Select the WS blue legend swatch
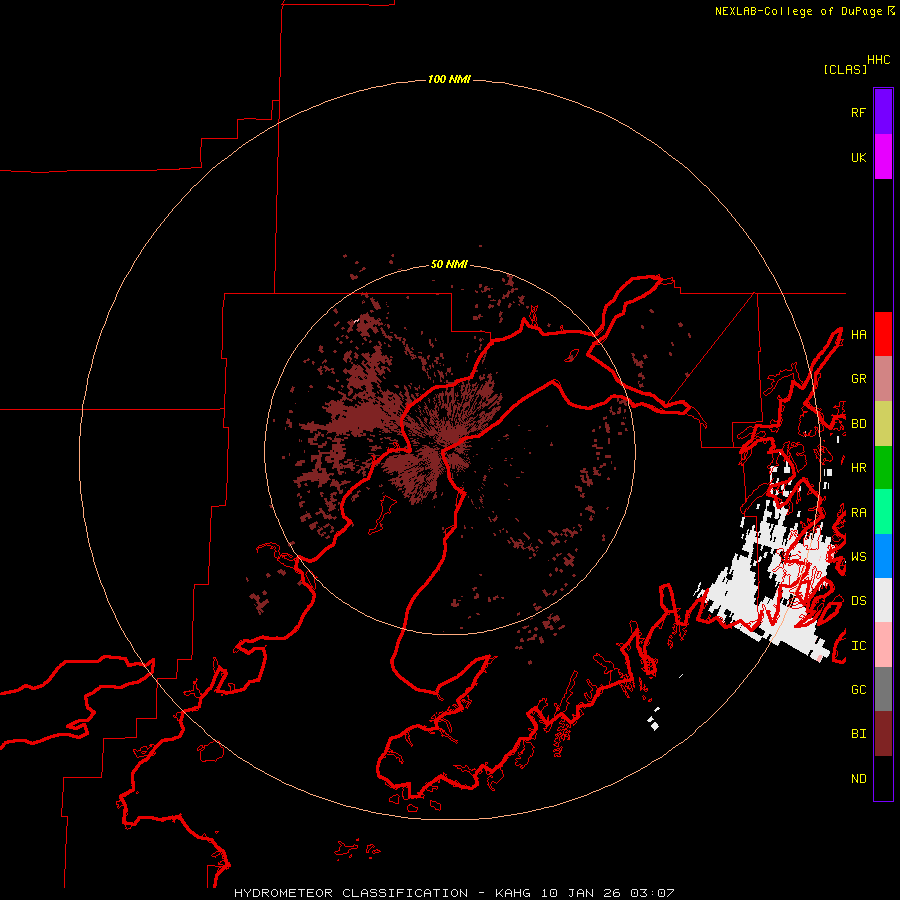900x900 pixels. click(x=883, y=556)
